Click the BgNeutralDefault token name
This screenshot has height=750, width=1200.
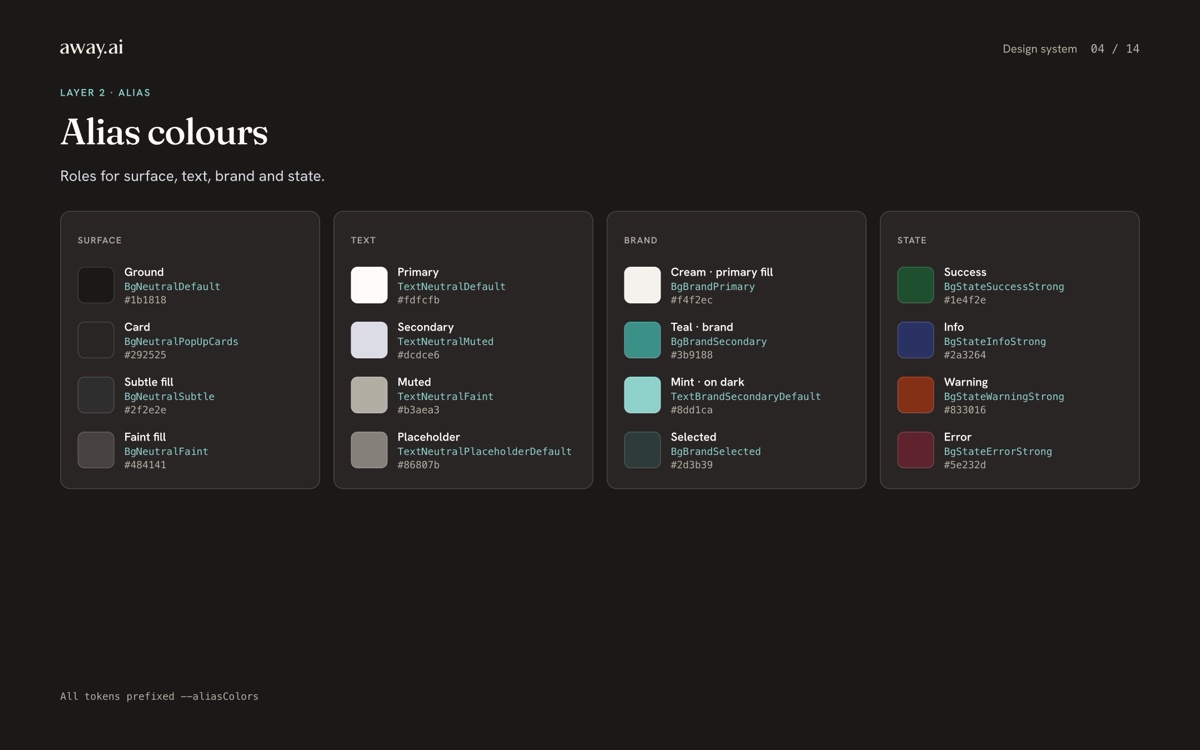(172, 287)
